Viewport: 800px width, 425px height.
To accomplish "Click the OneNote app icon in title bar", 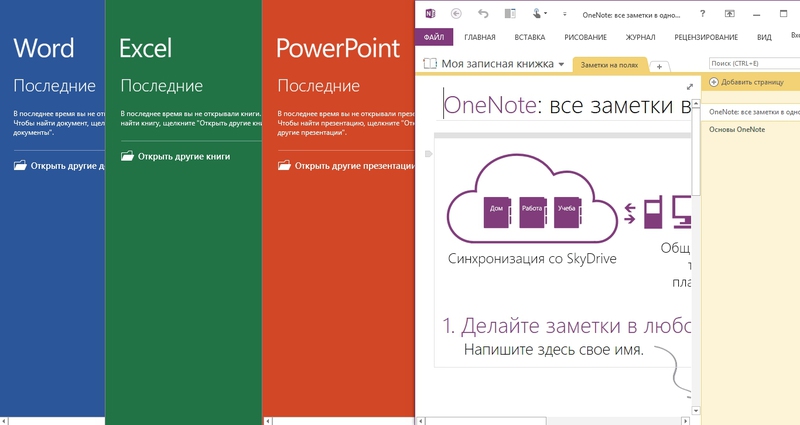I will (x=430, y=14).
